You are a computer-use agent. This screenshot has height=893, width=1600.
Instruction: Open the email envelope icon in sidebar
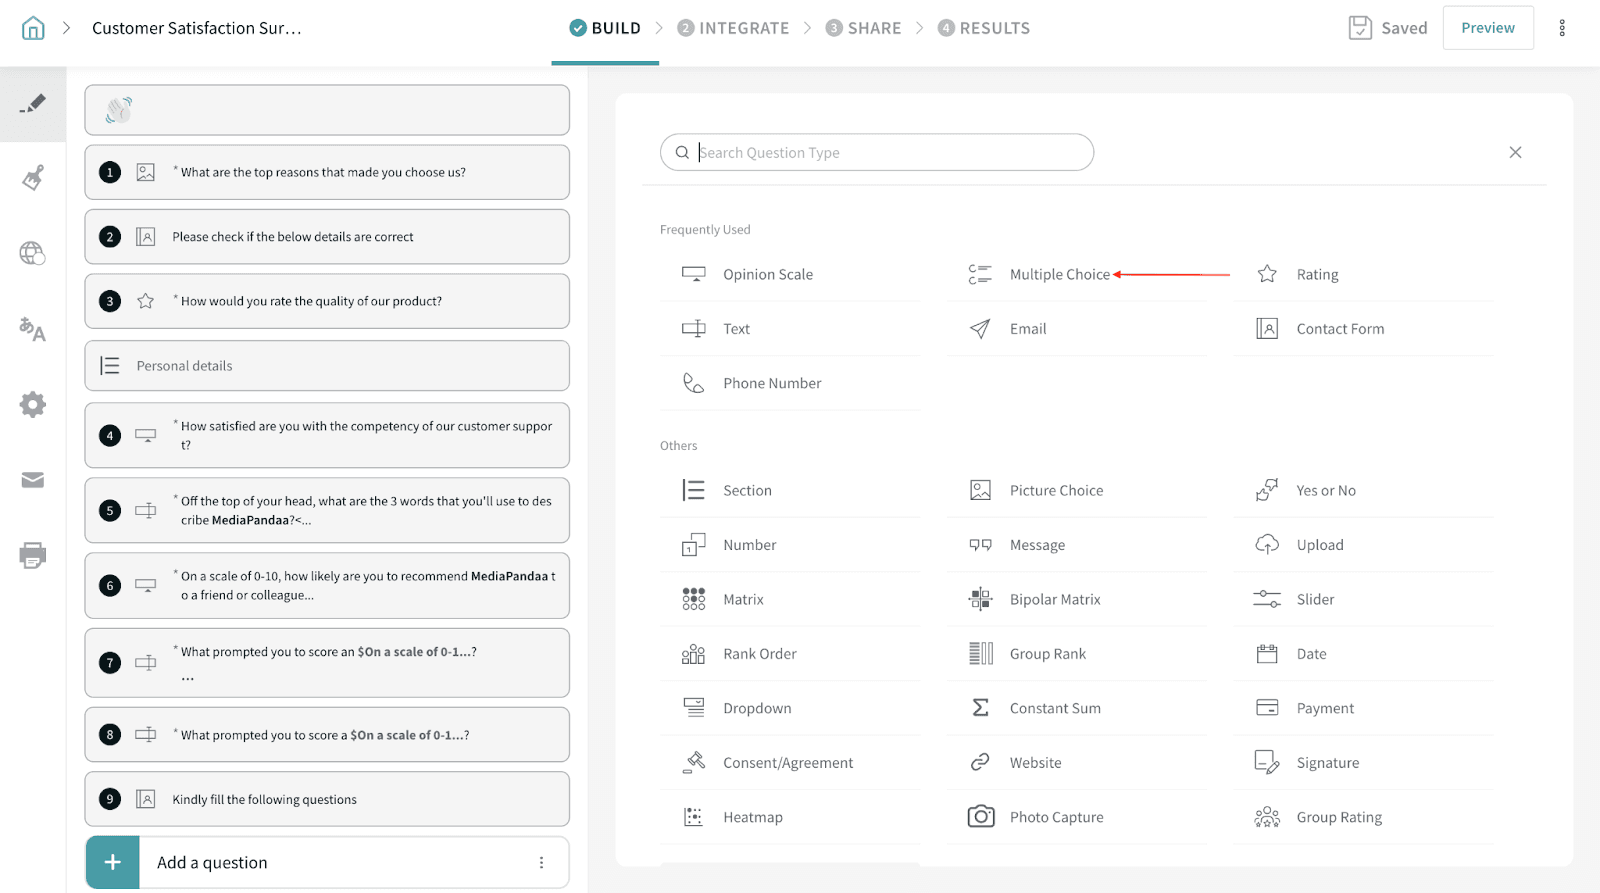coord(33,480)
